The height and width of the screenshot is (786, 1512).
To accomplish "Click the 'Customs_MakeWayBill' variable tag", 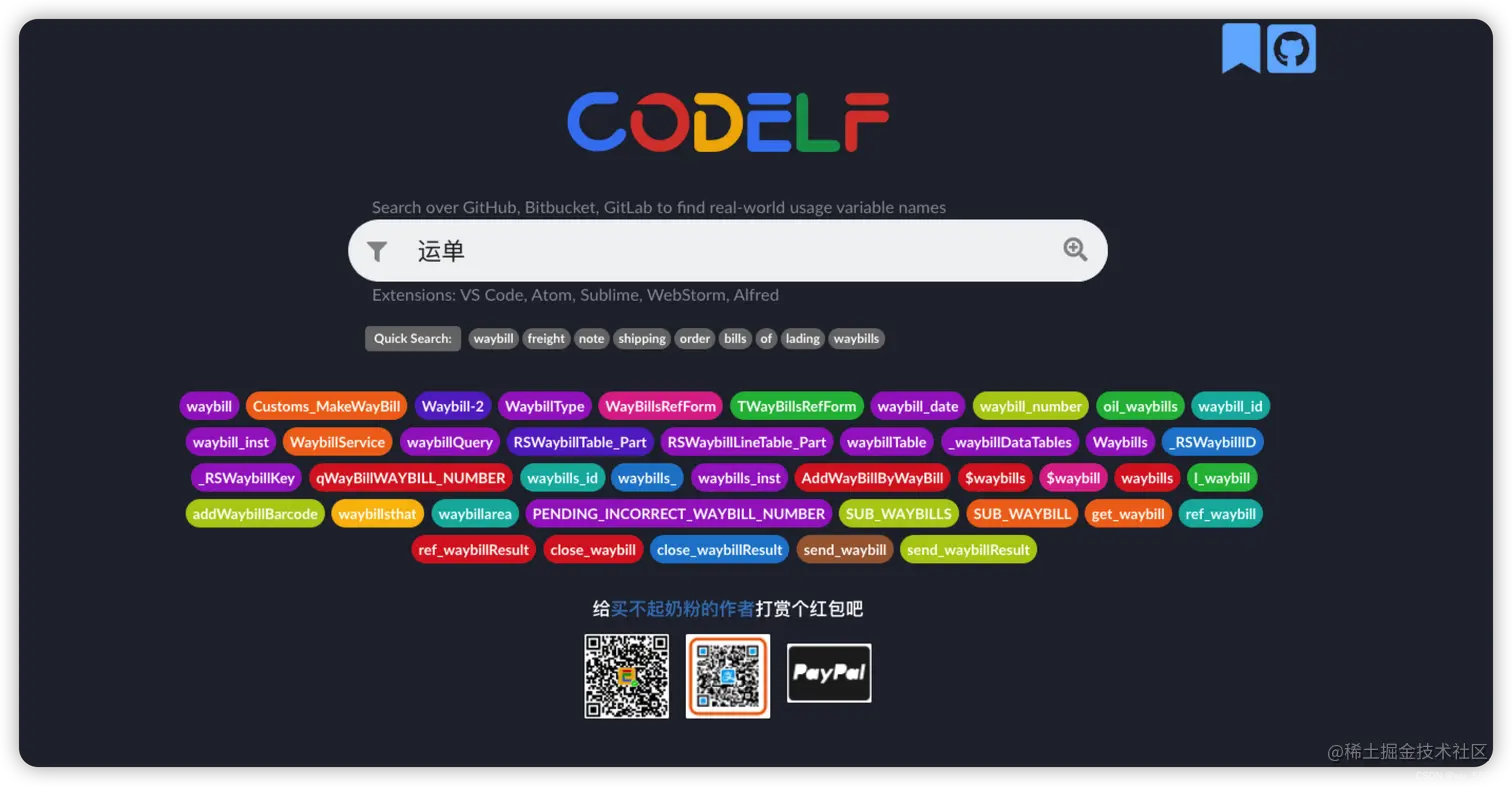I will [x=326, y=406].
